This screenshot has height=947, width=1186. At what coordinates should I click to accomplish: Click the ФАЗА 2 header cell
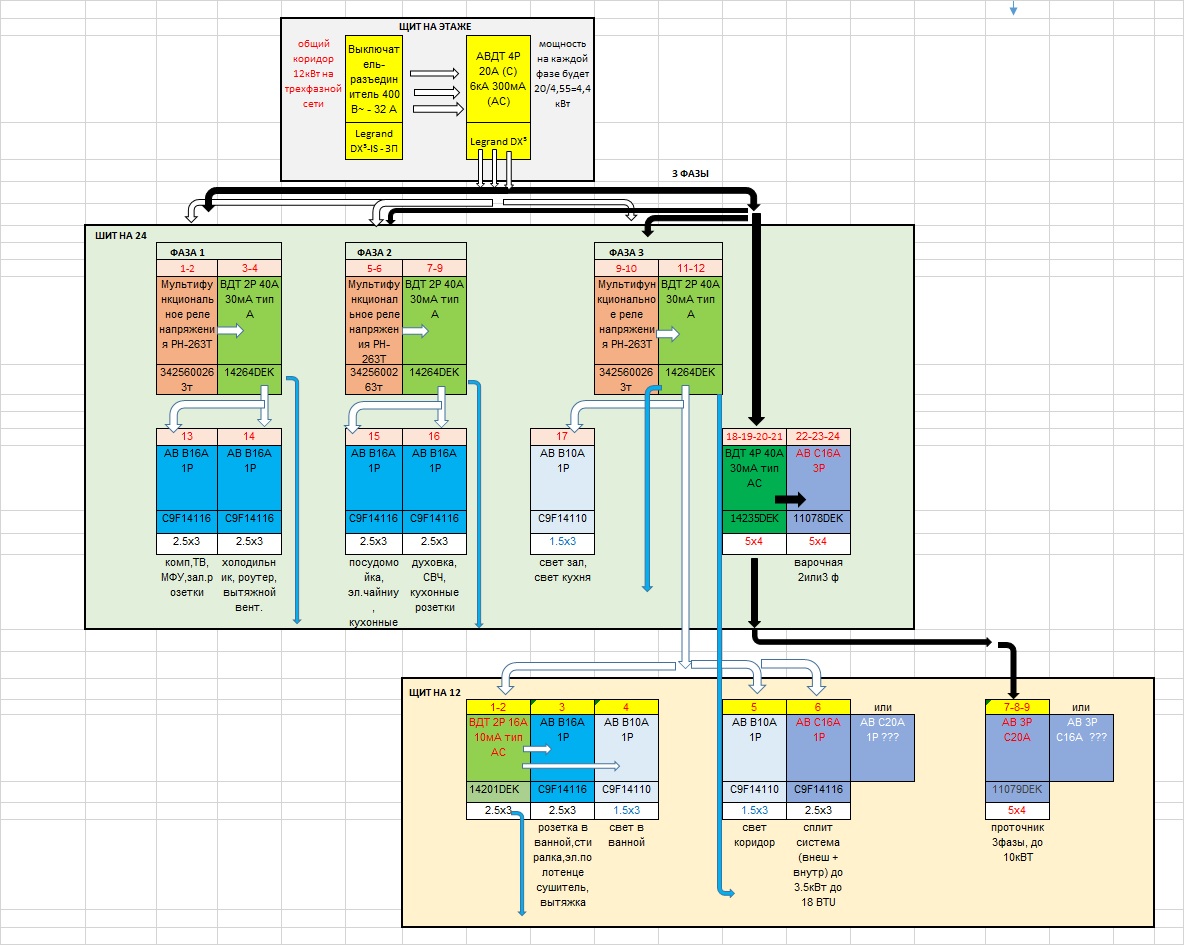pos(374,251)
